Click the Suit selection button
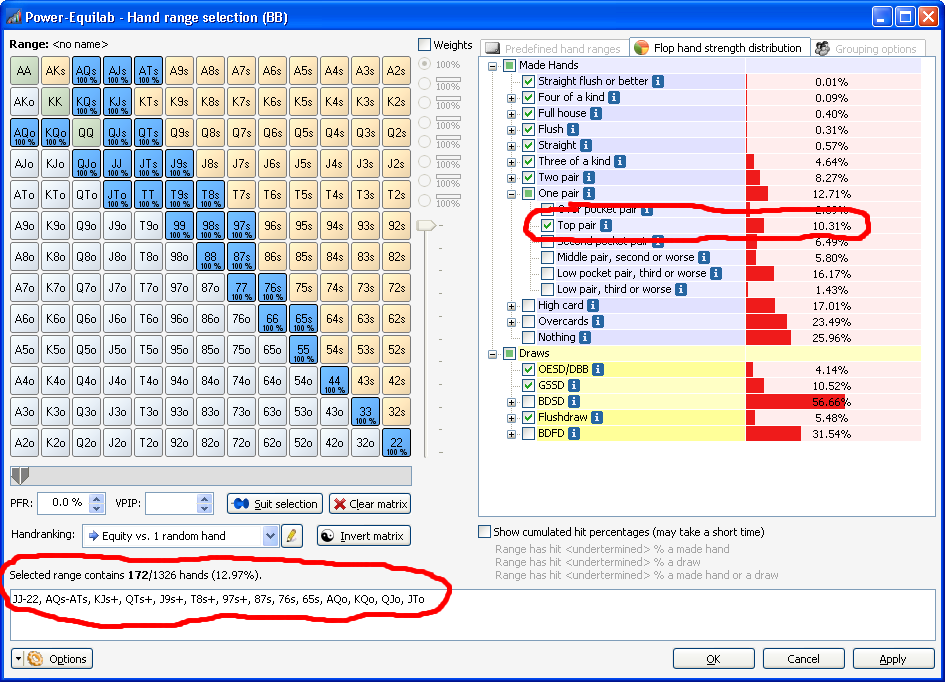945x682 pixels. (275, 504)
